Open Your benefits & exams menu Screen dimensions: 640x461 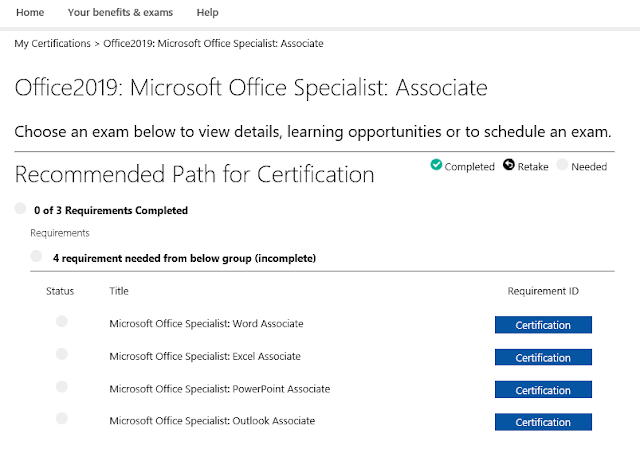[120, 13]
